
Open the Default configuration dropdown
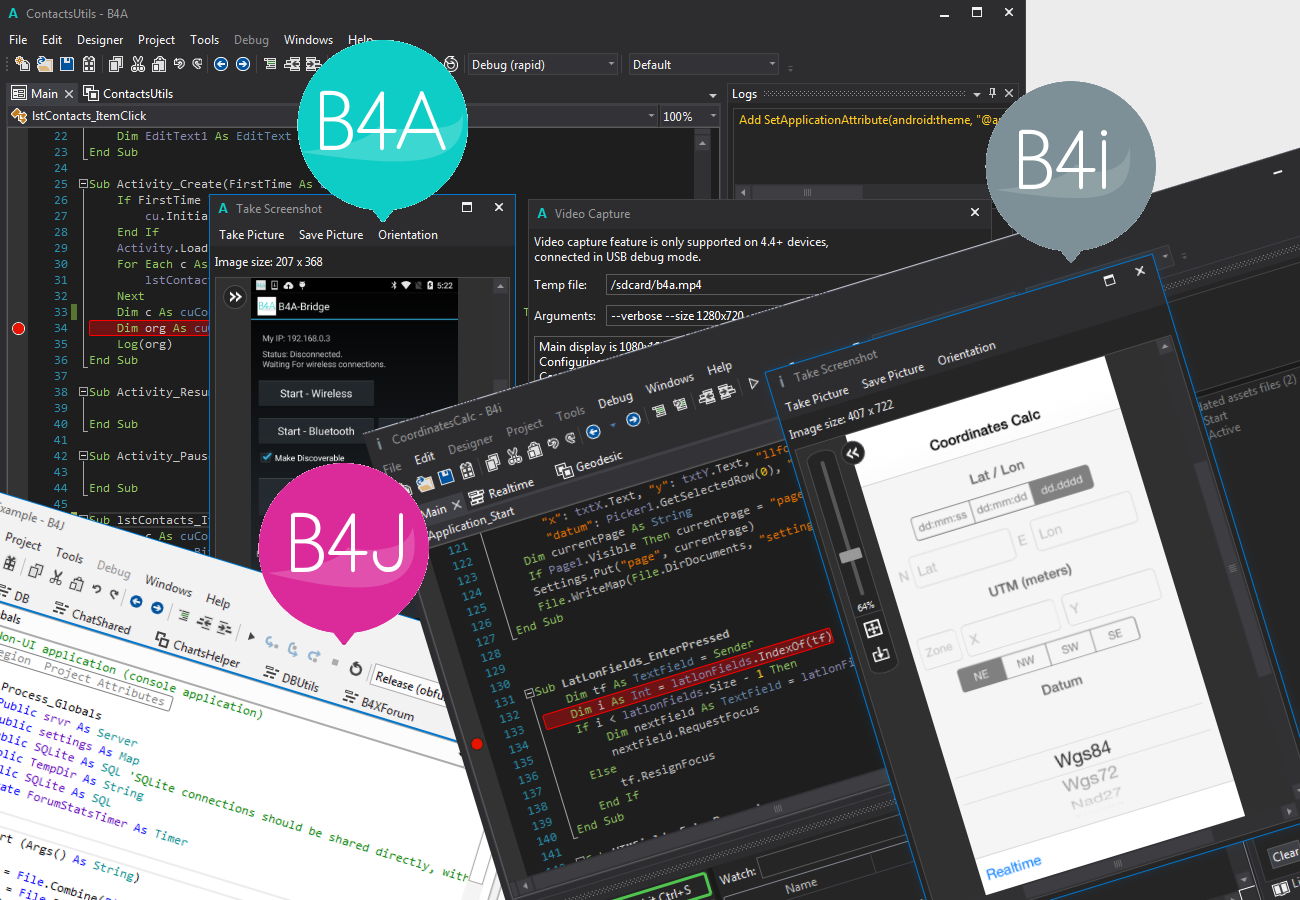pyautogui.click(x=703, y=64)
